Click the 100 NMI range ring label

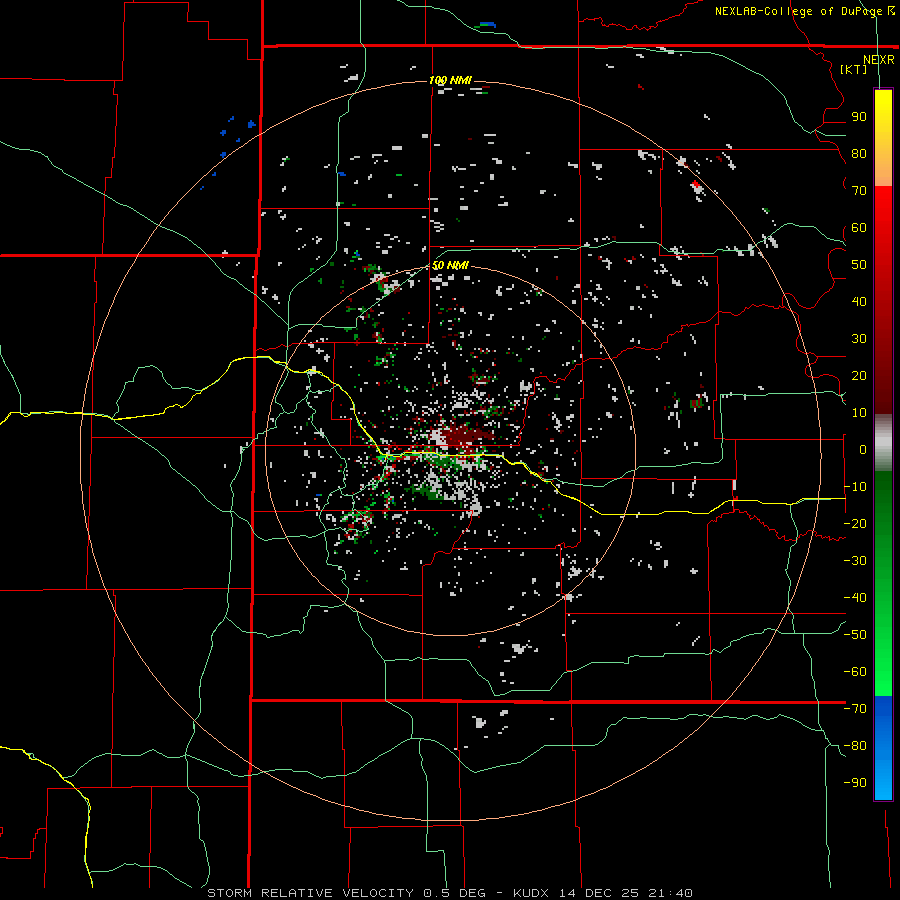(450, 80)
